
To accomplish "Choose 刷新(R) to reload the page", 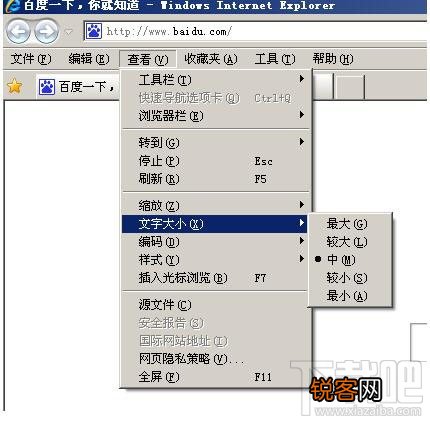I will click(x=215, y=179).
